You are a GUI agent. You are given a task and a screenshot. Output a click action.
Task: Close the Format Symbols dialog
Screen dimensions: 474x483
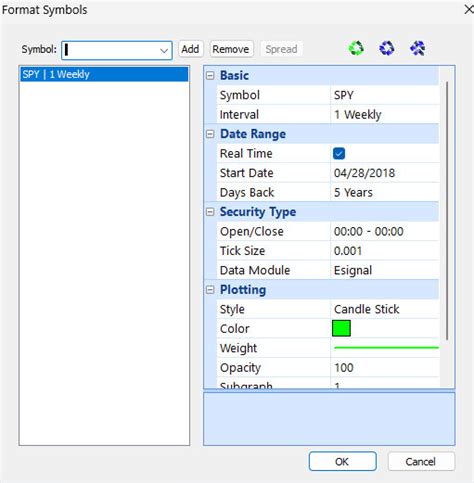click(469, 9)
